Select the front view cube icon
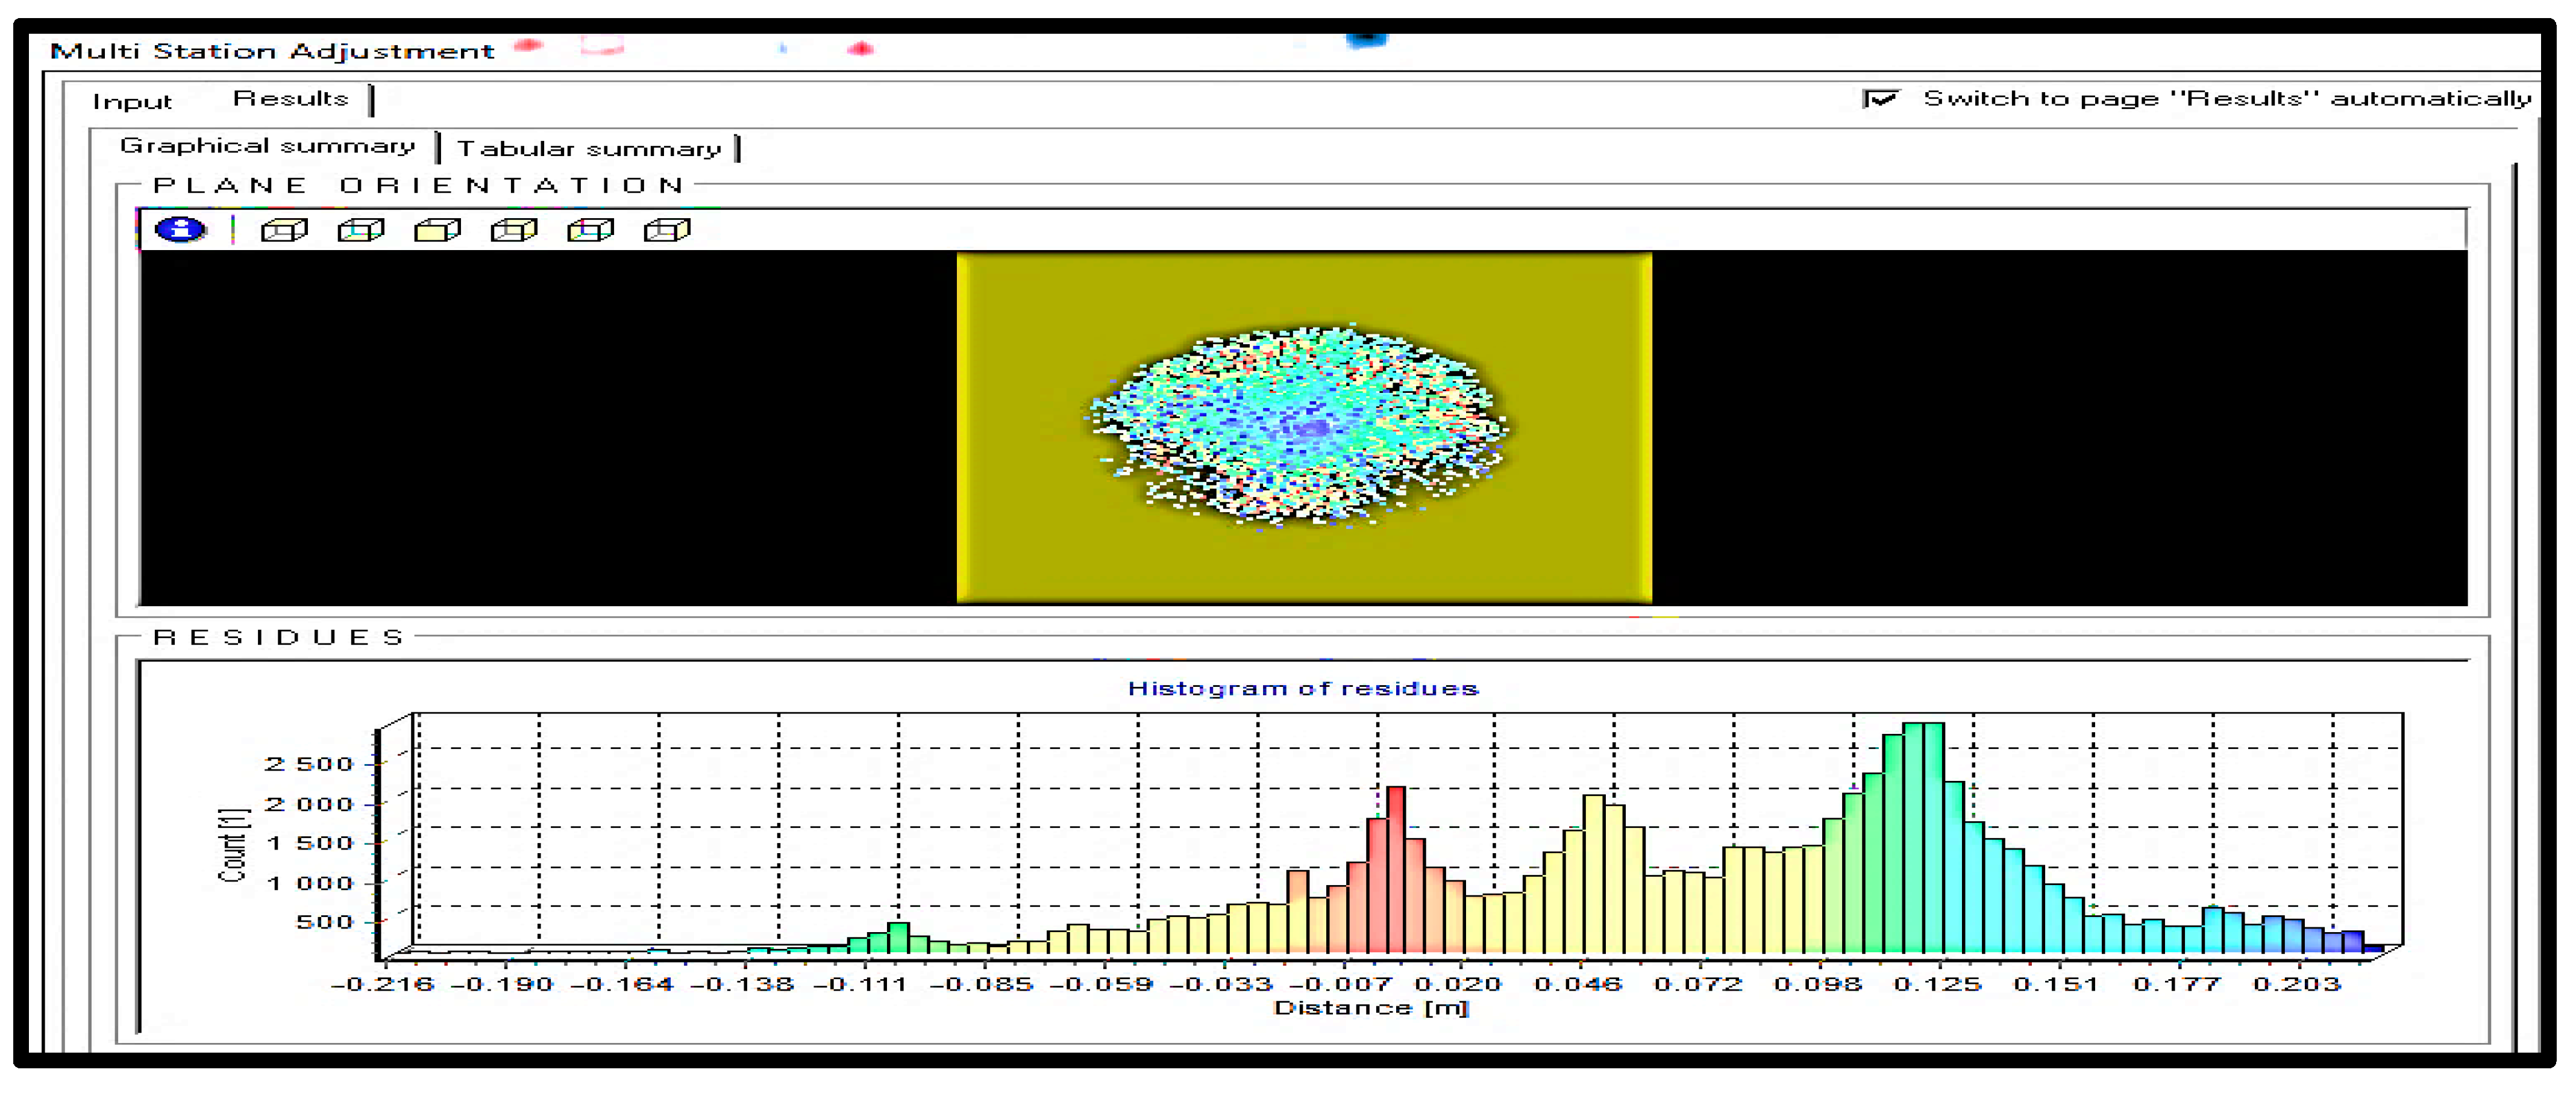The width and height of the screenshot is (2576, 1093). point(437,231)
